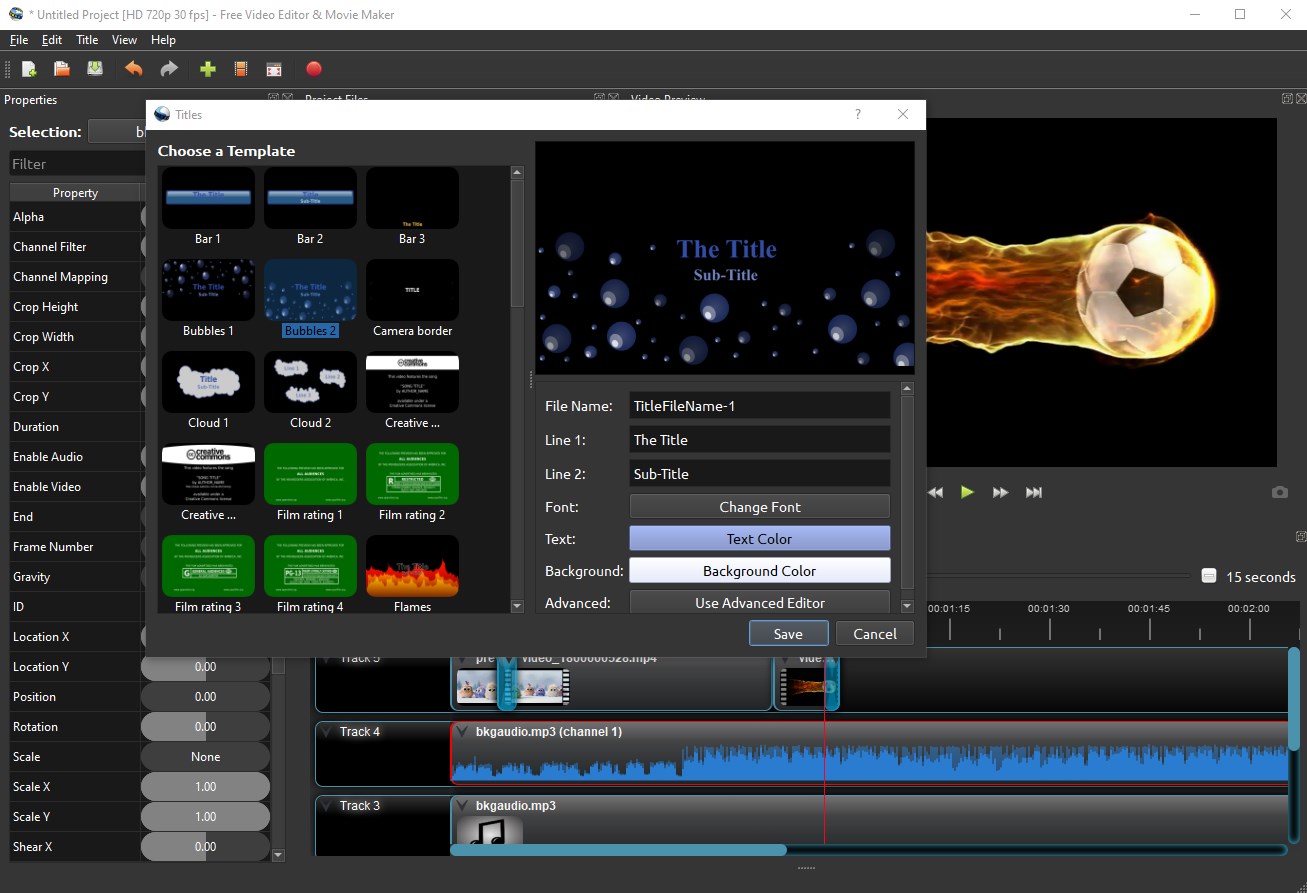1307x893 pixels.
Task: Jump to end of the video preview
Action: pos(1034,492)
